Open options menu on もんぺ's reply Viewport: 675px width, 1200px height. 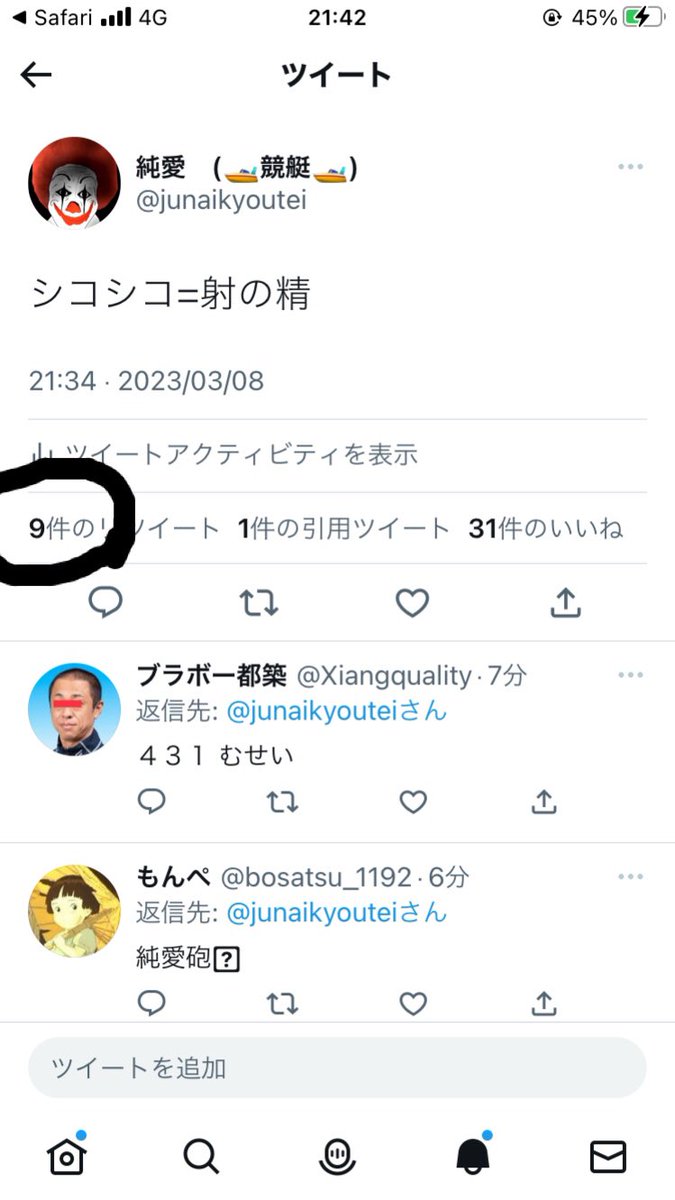pyautogui.click(x=630, y=877)
